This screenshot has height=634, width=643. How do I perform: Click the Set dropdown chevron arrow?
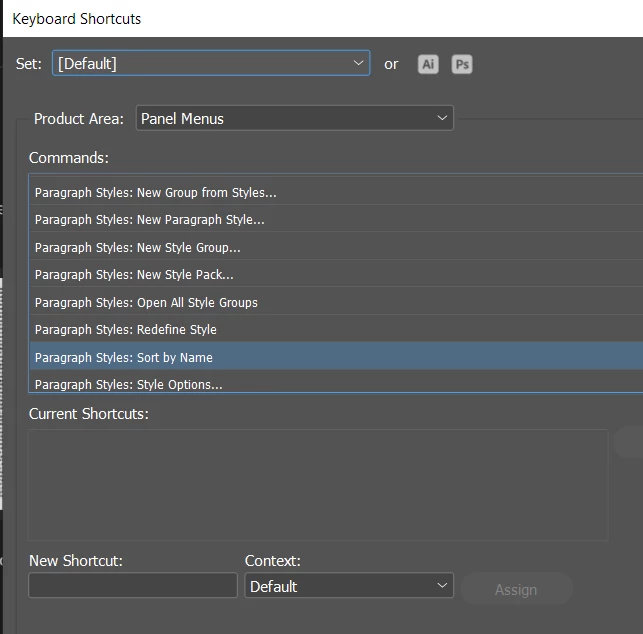[359, 63]
